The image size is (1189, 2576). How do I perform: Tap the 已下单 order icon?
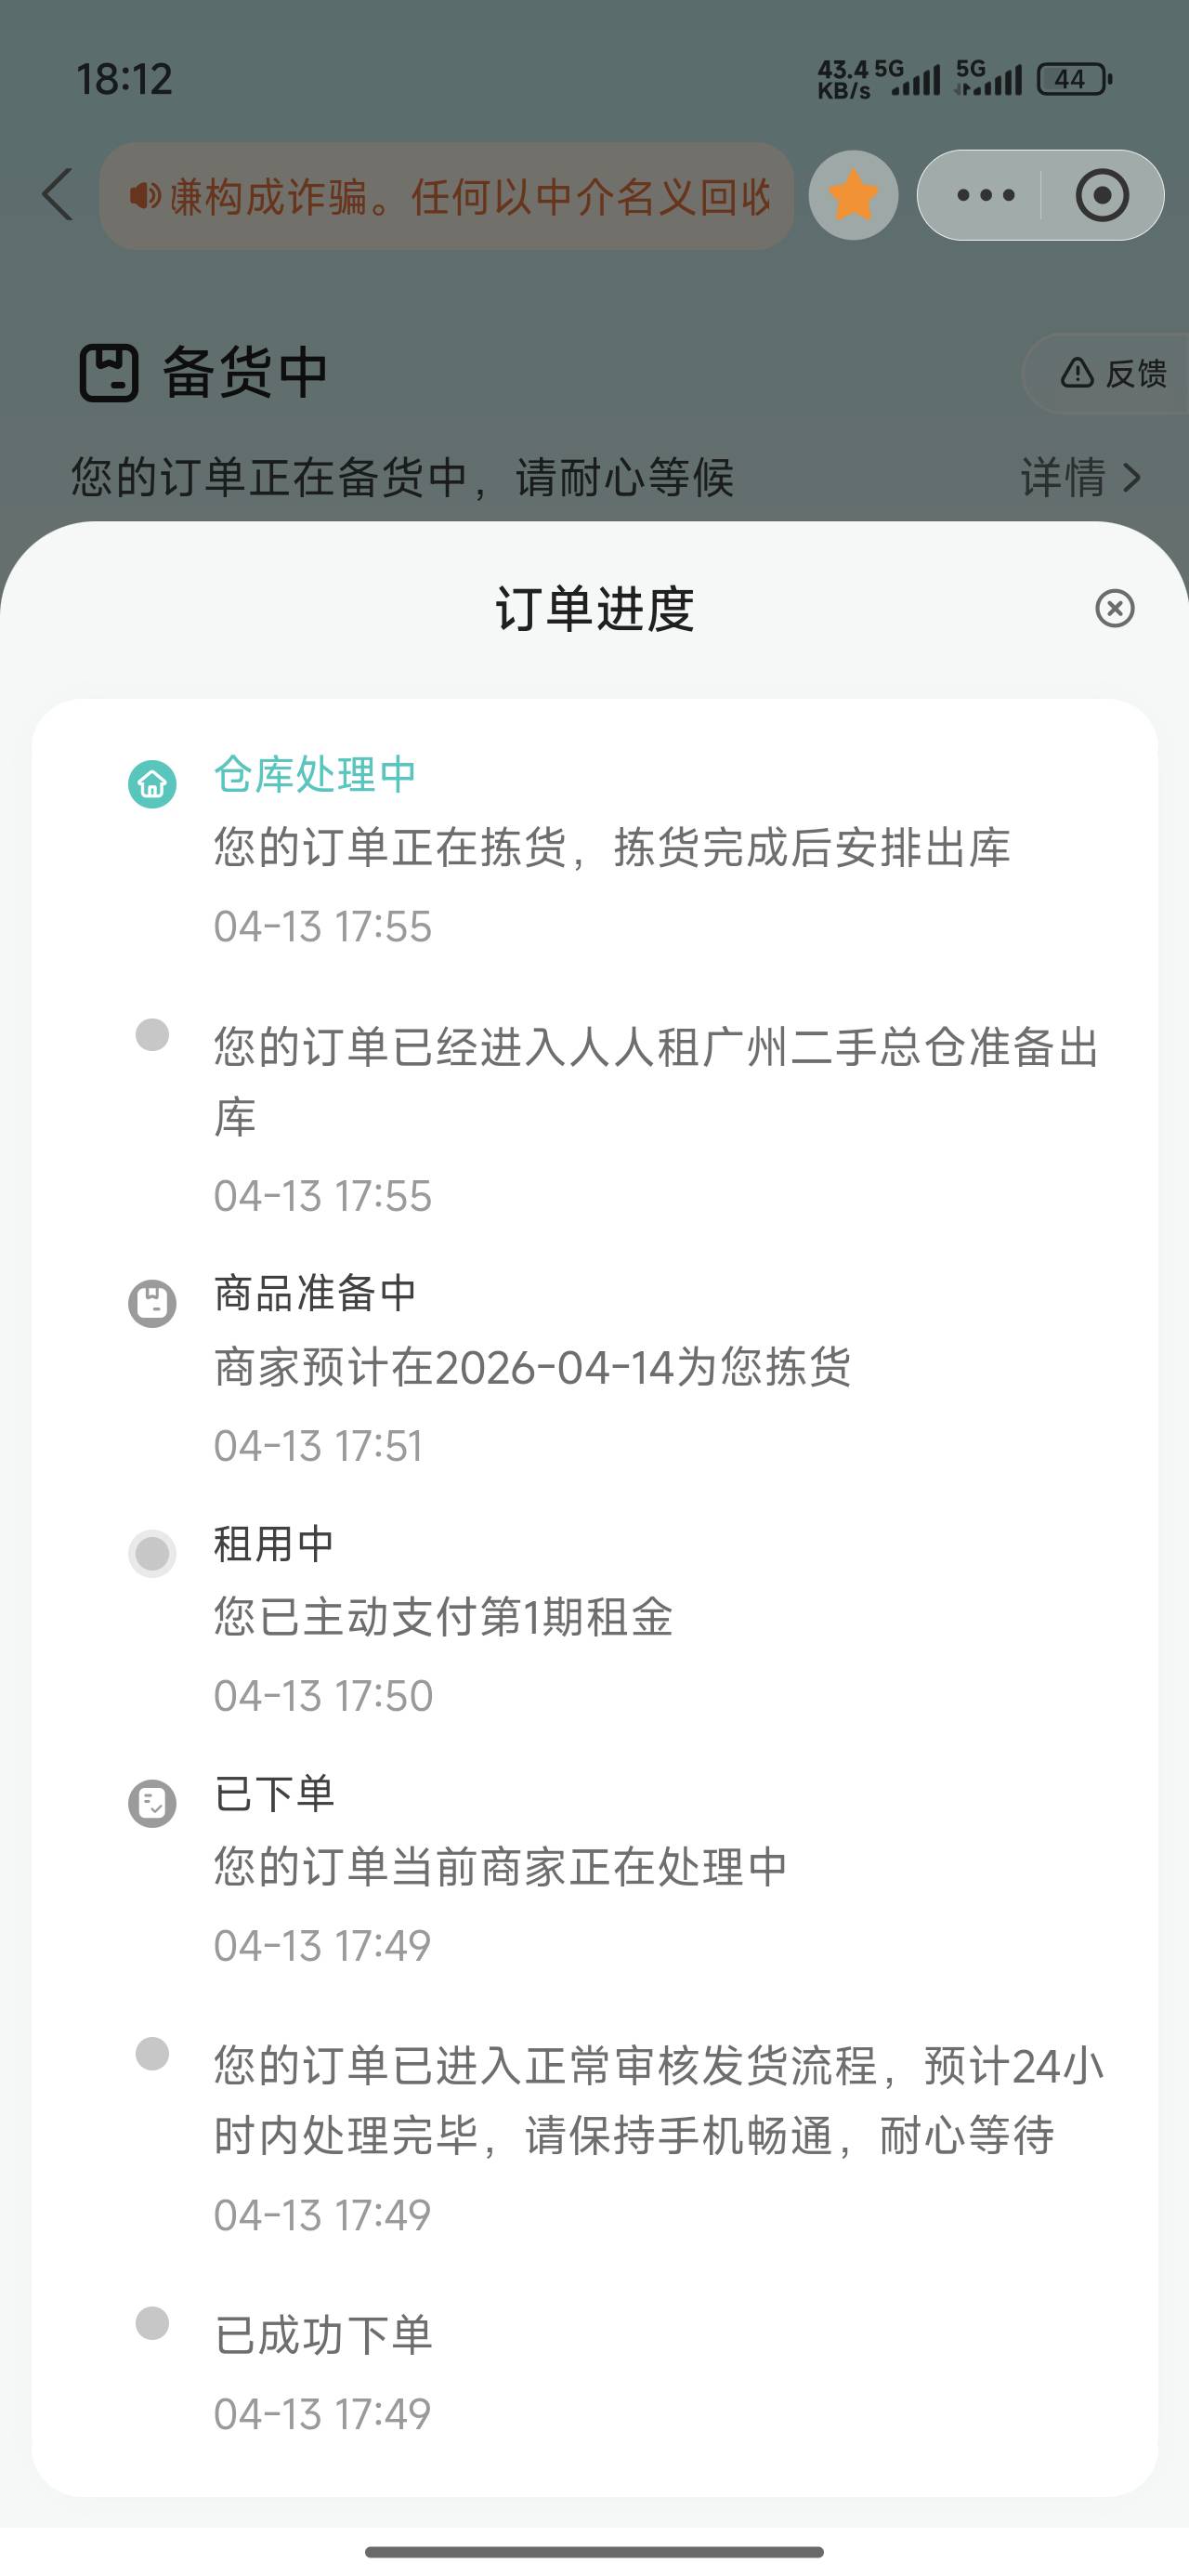[152, 1803]
